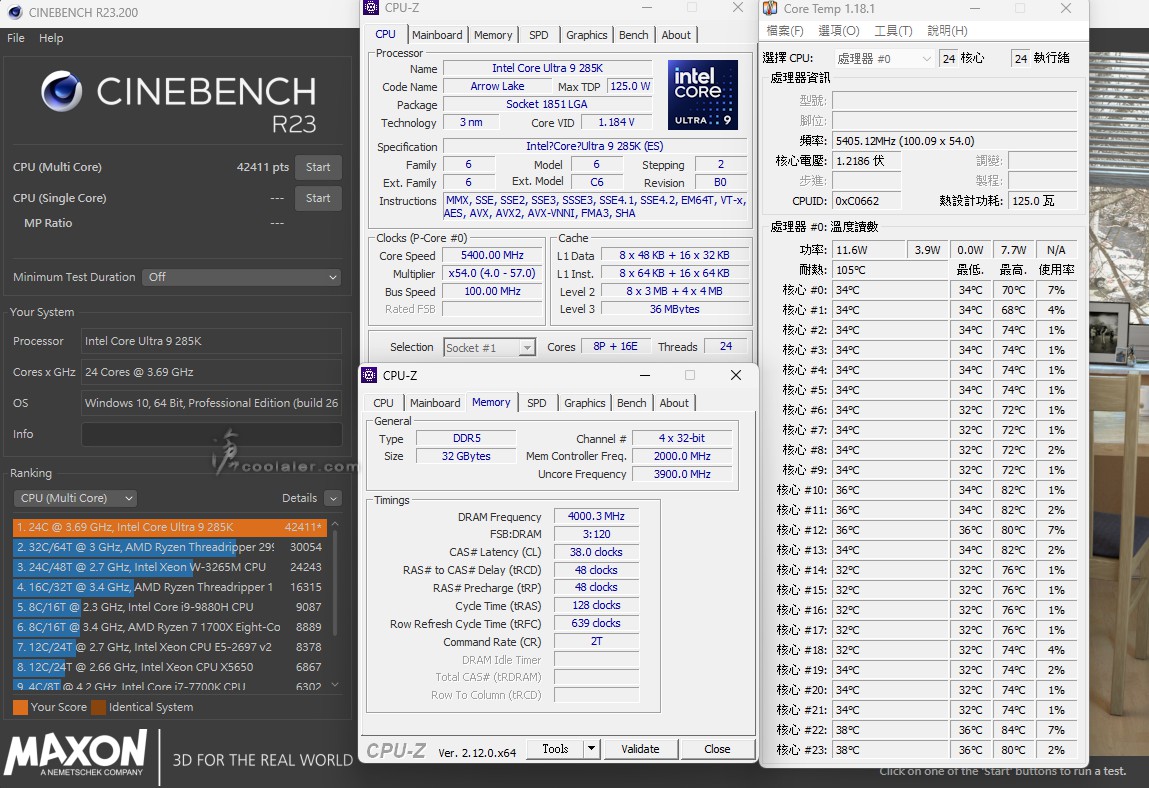This screenshot has height=788, width=1149.
Task: Click the ranking list scrollbar in Cinebench
Action: [336, 583]
